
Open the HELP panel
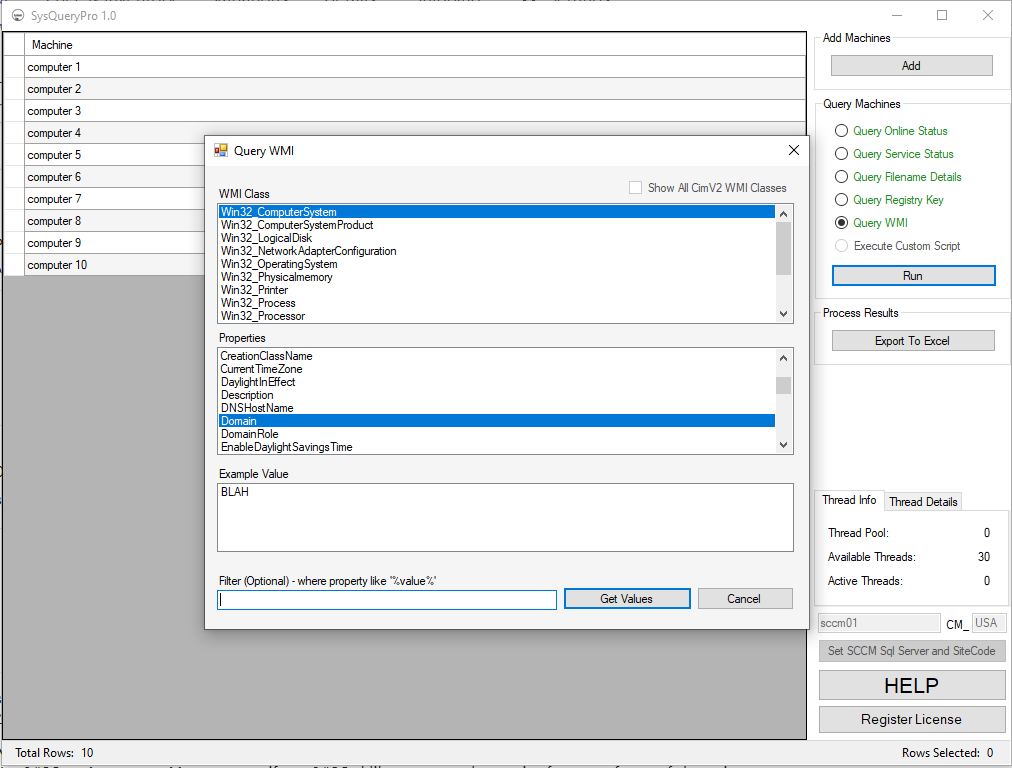(911, 685)
